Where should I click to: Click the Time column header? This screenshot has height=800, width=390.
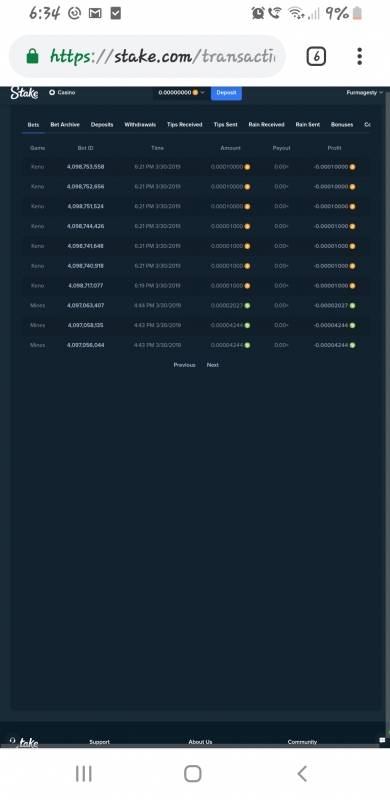(x=157, y=148)
